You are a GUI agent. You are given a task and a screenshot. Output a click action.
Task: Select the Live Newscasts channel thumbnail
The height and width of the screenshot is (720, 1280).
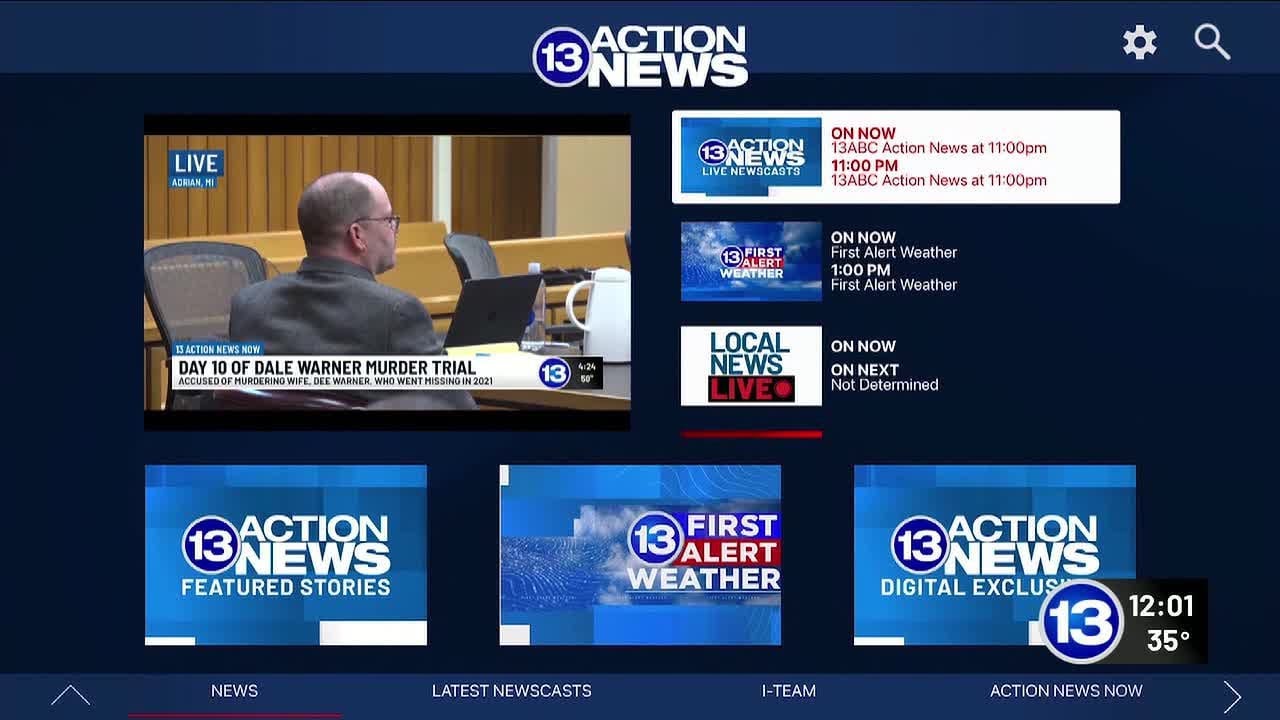pos(751,156)
